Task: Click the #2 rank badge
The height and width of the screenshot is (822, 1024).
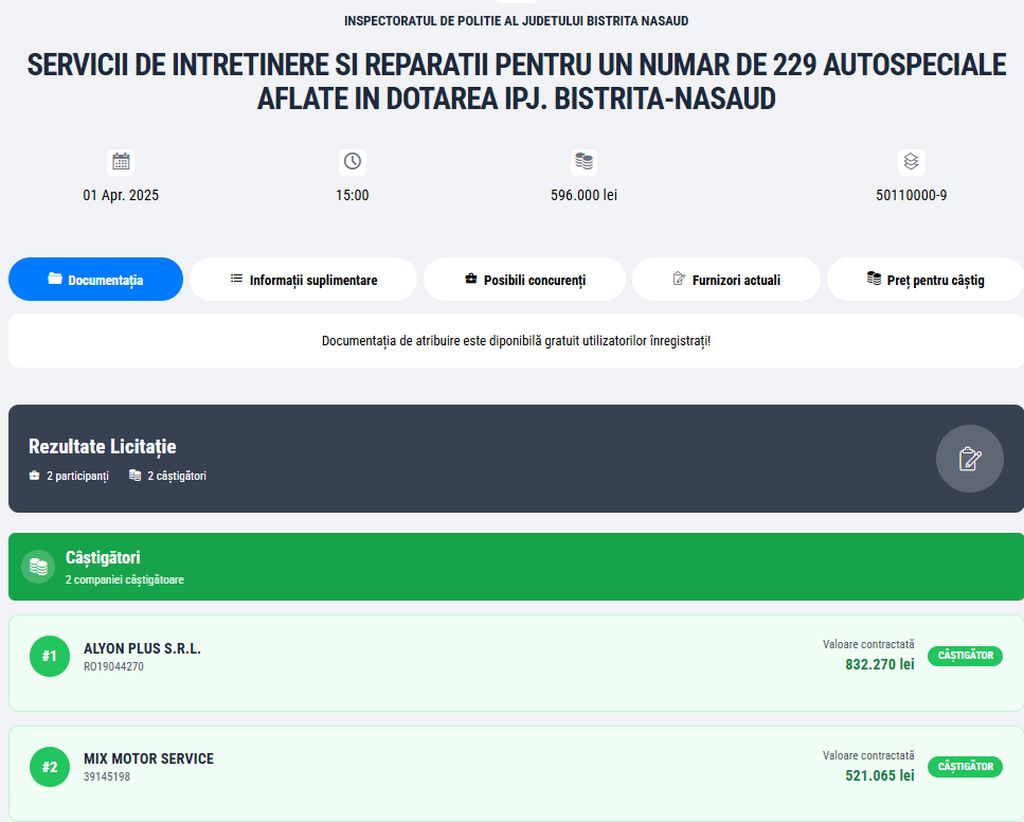Action: (x=50, y=767)
